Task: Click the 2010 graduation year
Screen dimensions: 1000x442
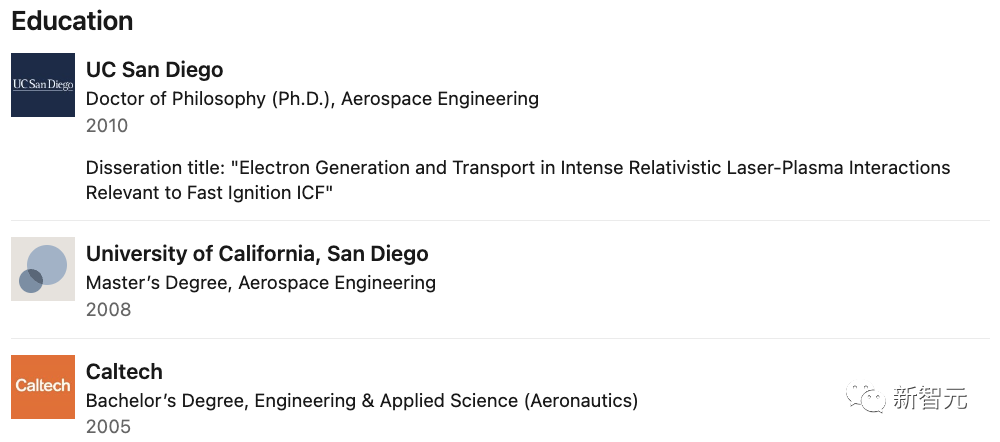Action: tap(107, 126)
